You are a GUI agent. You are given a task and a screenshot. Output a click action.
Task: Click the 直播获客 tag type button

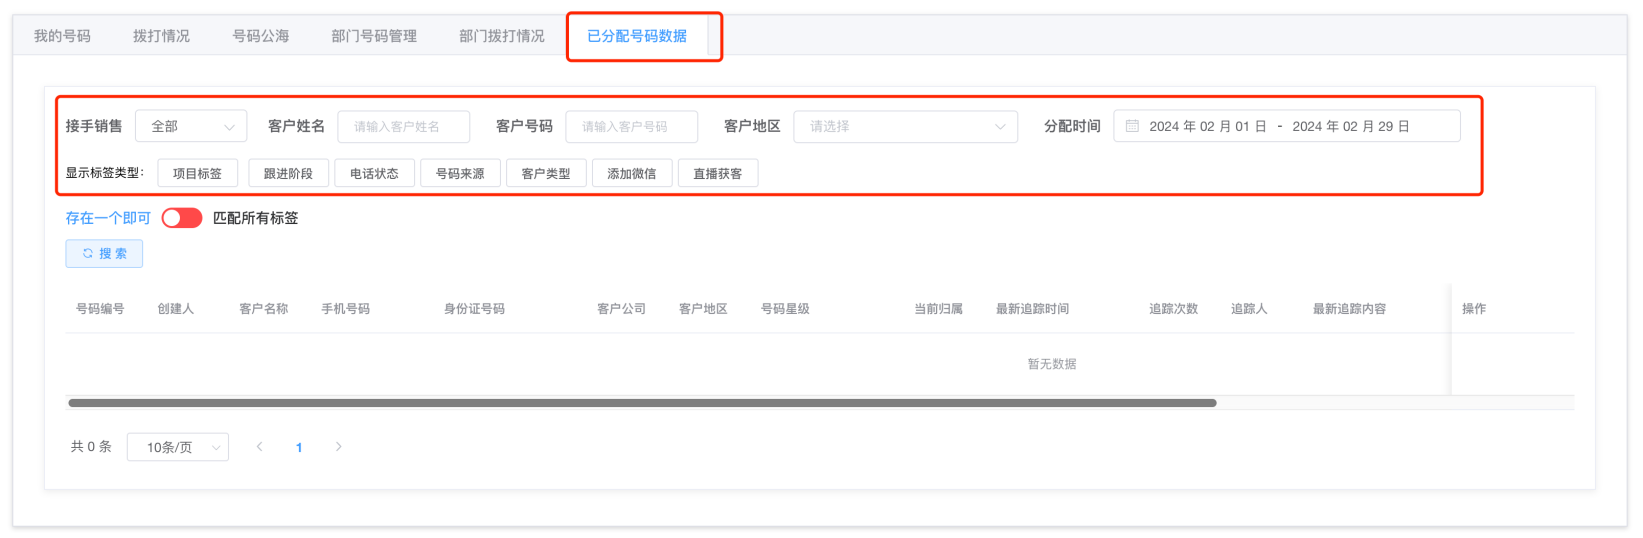717,173
